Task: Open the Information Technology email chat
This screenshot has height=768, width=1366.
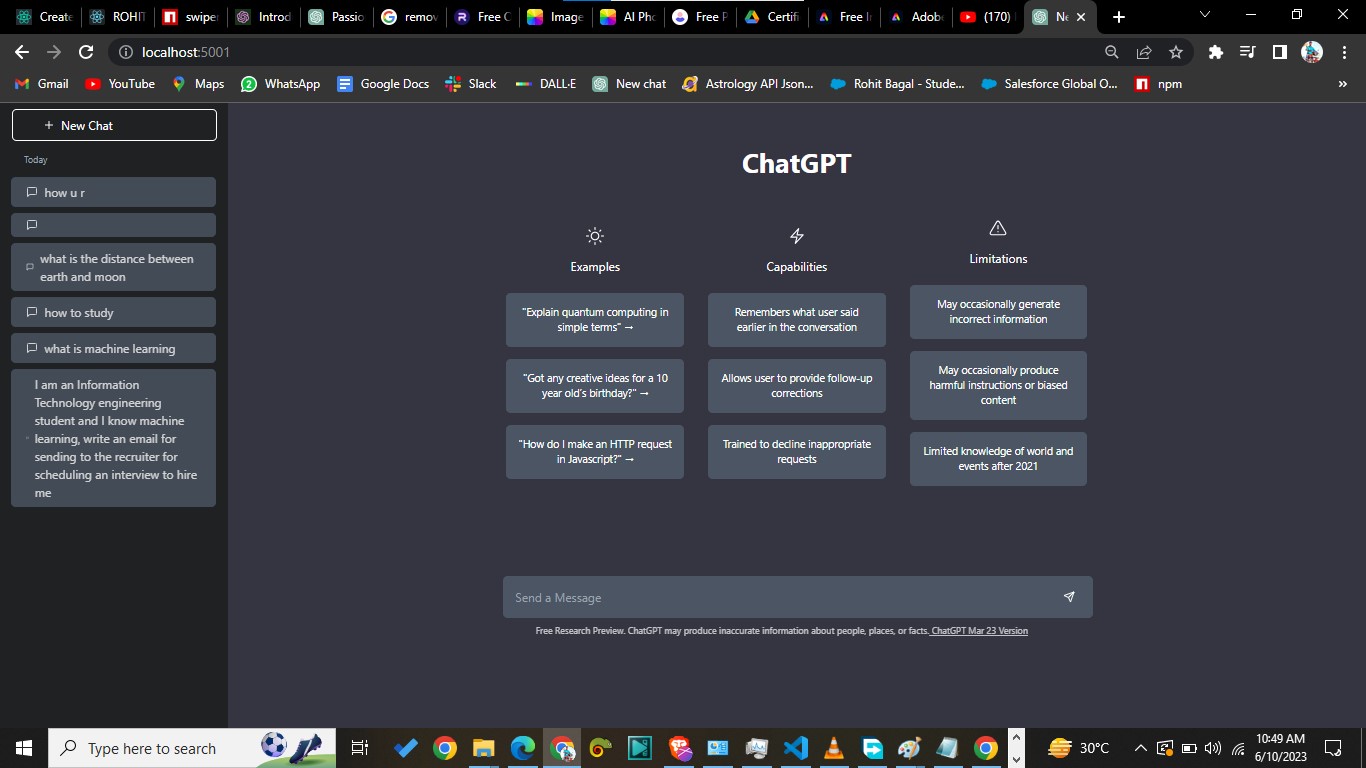Action: click(x=113, y=438)
